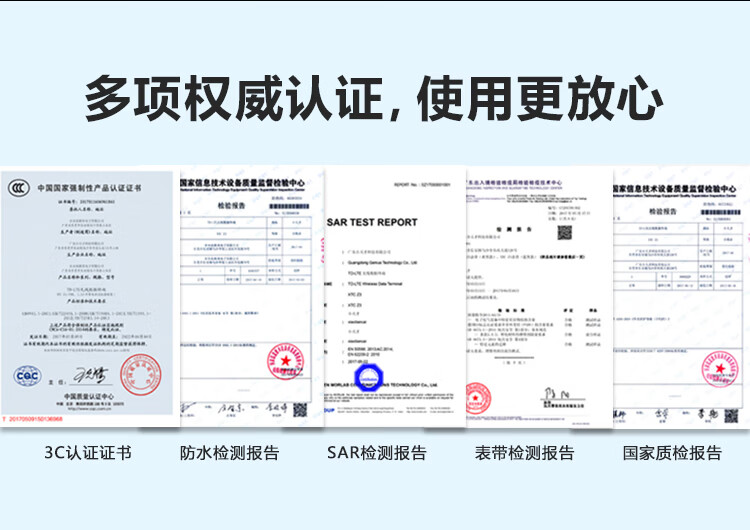This screenshot has height=530, width=750.
Task: Click the 3C认证证书 caption
Action: (88, 453)
